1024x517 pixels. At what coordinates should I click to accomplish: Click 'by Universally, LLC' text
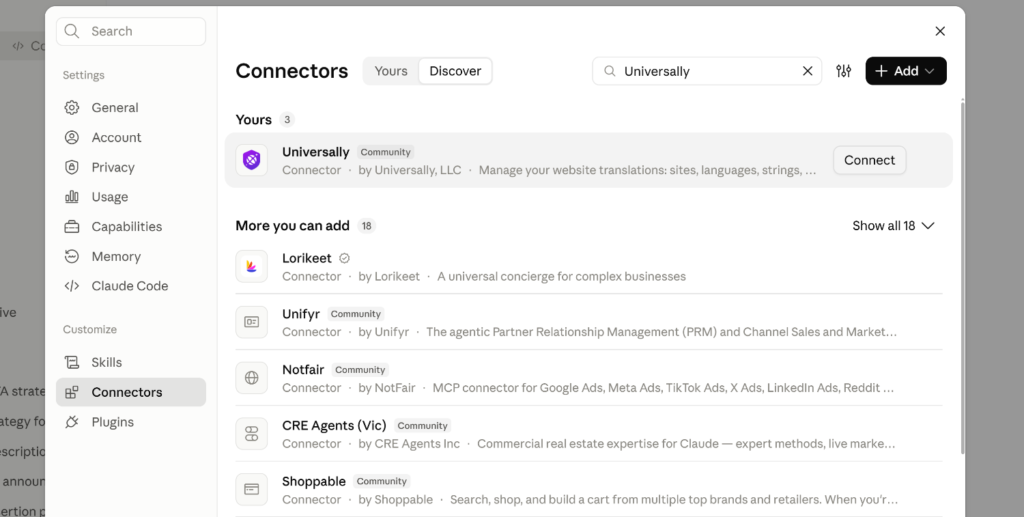(x=409, y=170)
